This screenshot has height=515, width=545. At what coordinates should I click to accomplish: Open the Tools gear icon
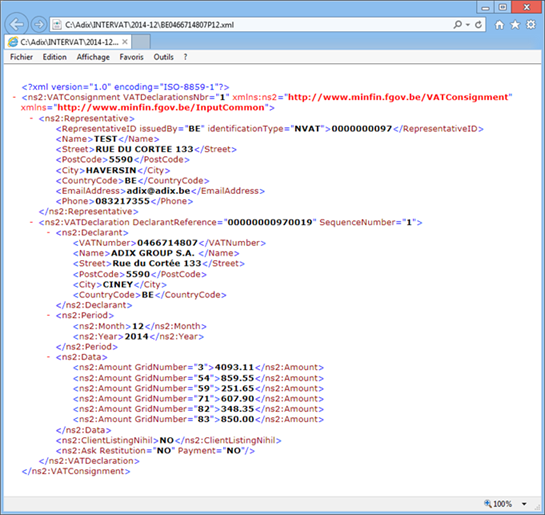[x=531, y=25]
